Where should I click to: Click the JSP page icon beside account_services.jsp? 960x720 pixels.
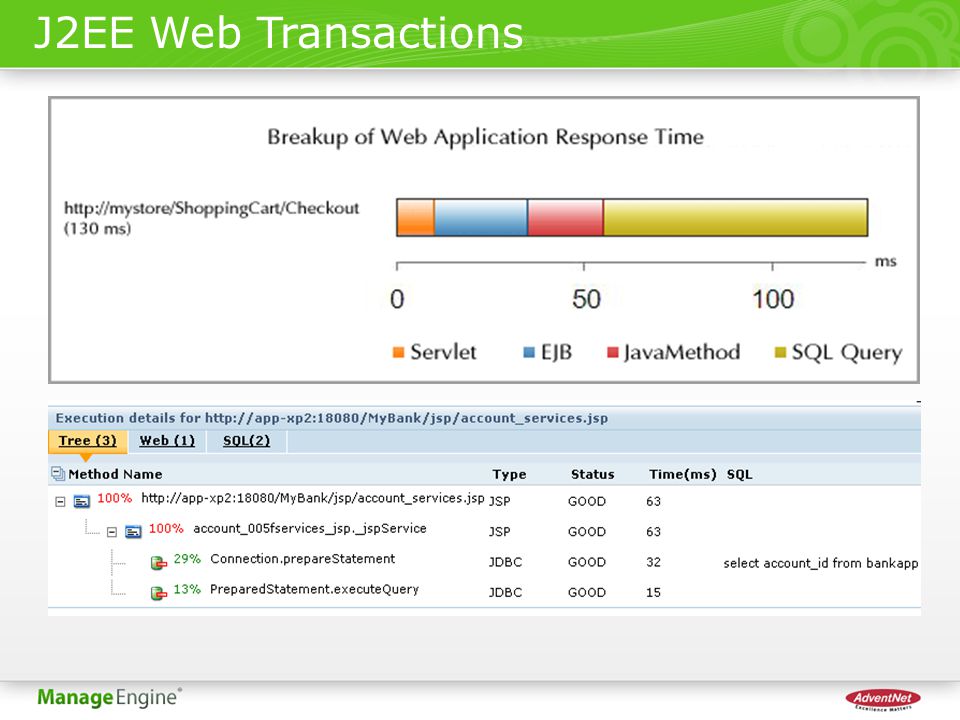[81, 501]
